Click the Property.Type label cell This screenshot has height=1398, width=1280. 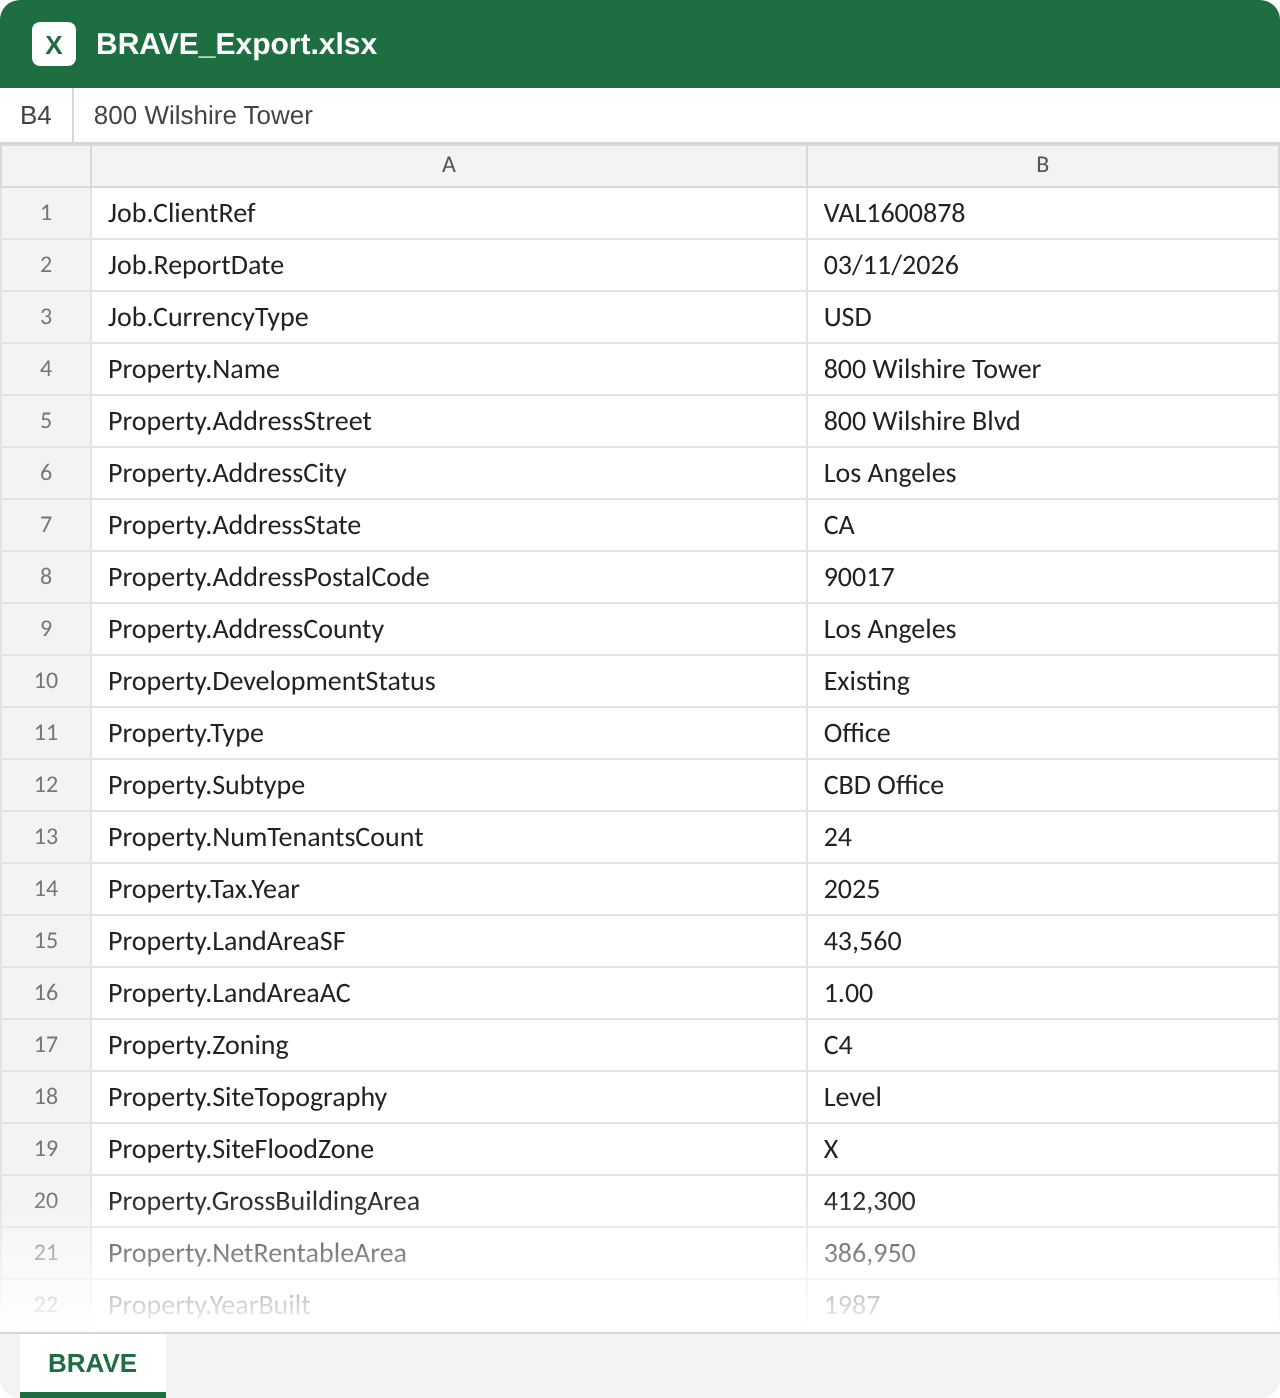click(x=449, y=733)
